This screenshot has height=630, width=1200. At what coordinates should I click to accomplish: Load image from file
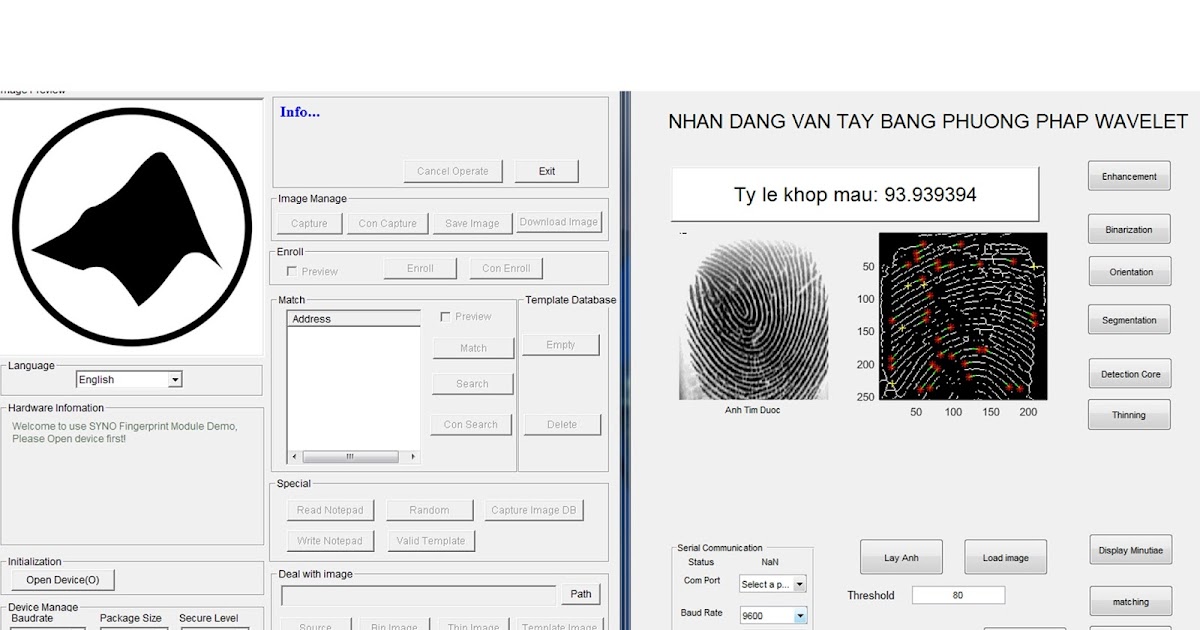coord(1005,557)
